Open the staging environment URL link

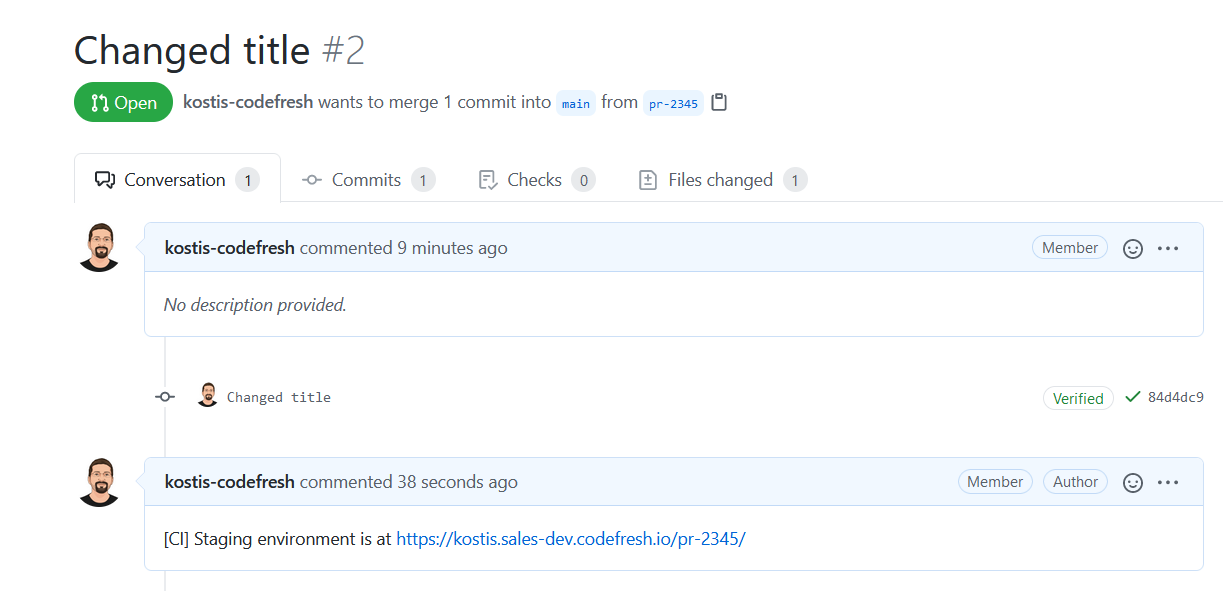click(571, 539)
